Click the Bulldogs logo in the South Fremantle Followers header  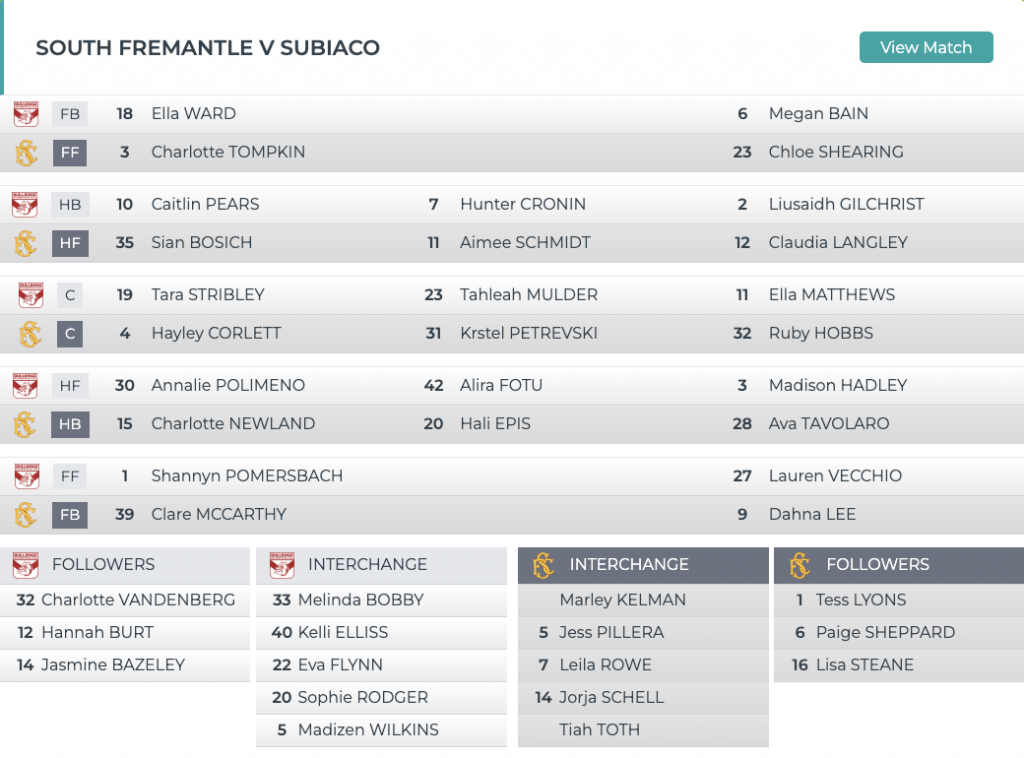pos(26,565)
